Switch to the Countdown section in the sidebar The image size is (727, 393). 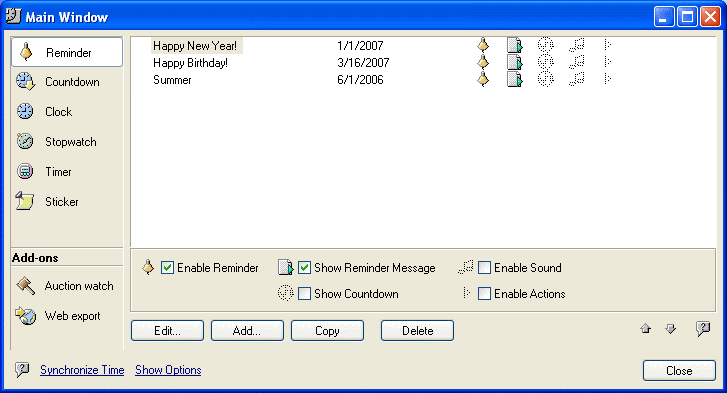coord(67,82)
